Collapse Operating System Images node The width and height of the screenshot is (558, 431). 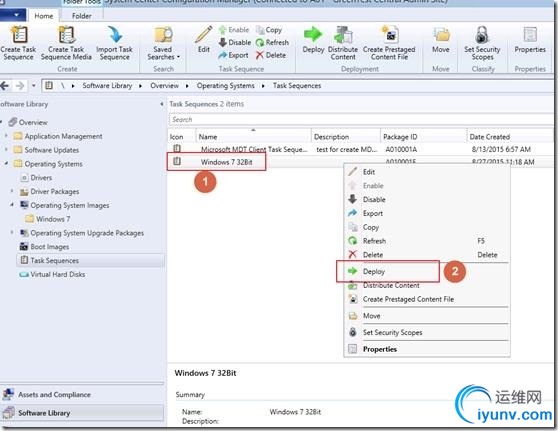click(12, 205)
